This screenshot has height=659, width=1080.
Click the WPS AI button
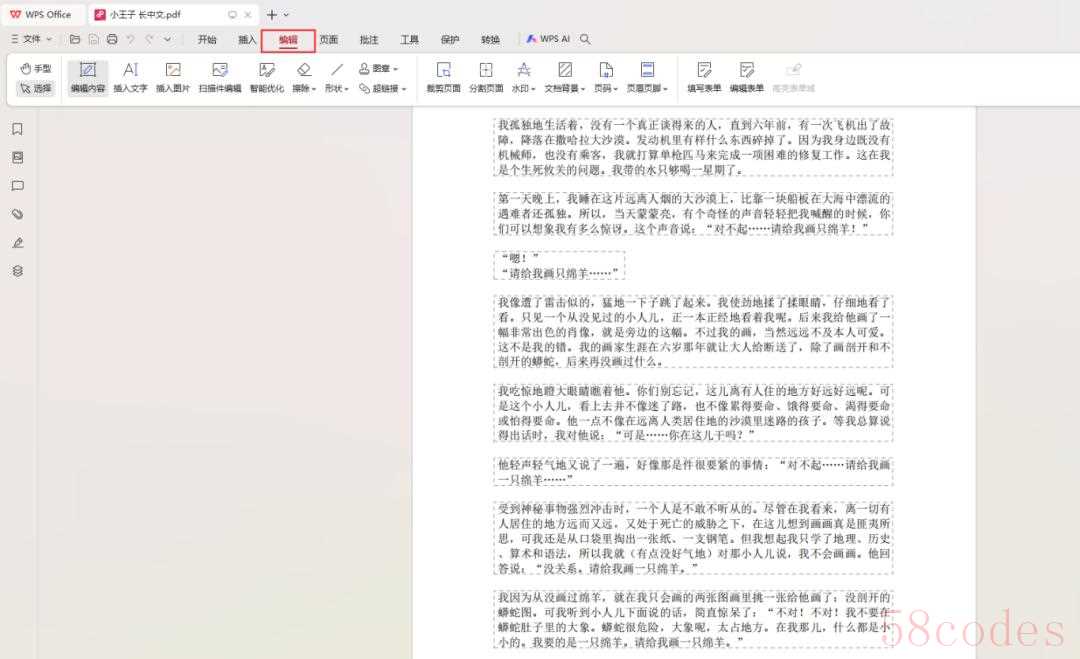point(548,39)
